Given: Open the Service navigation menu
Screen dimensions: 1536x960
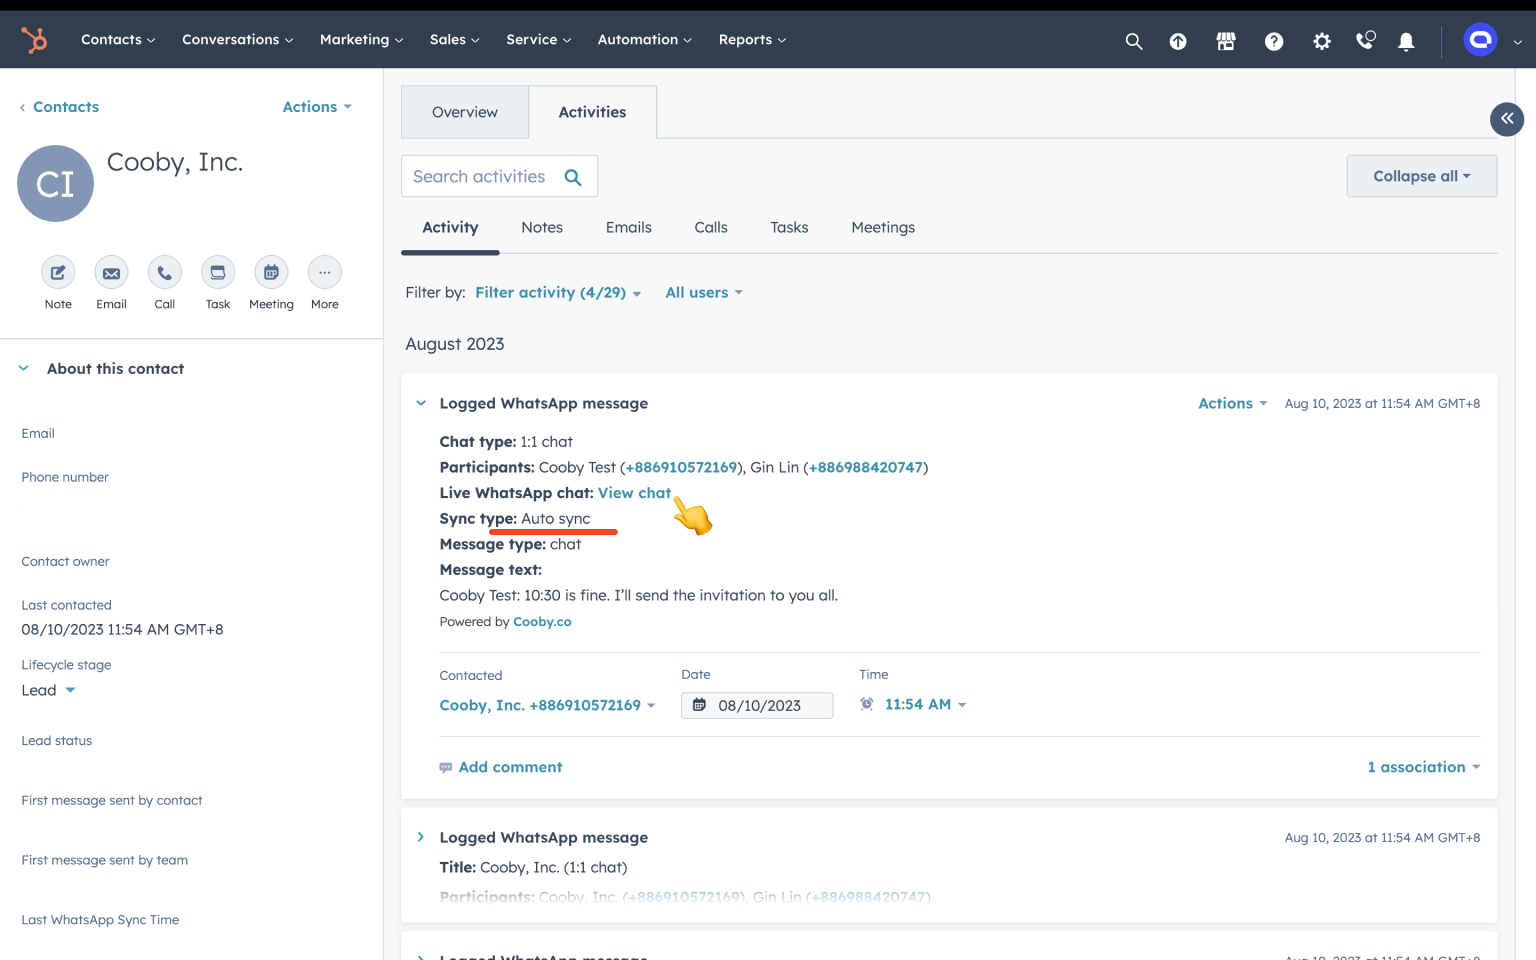Looking at the screenshot, I should click(539, 40).
